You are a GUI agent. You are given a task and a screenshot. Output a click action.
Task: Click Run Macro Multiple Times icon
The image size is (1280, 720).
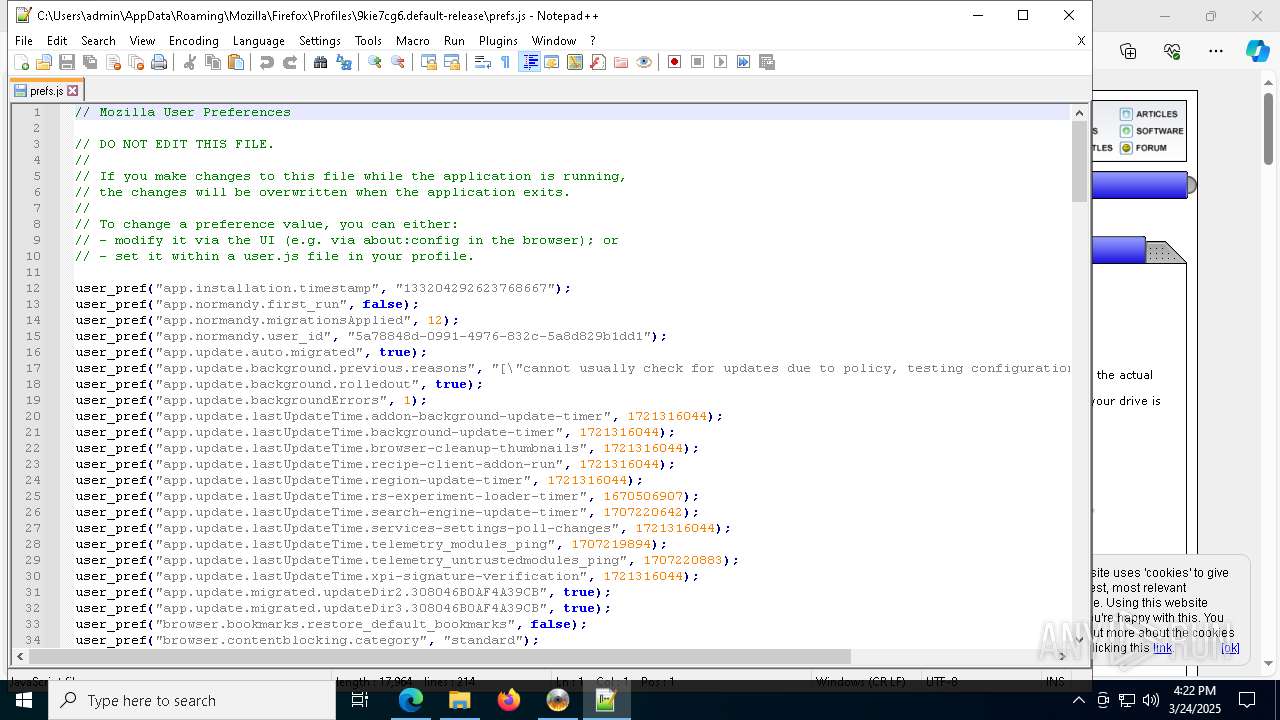click(743, 62)
